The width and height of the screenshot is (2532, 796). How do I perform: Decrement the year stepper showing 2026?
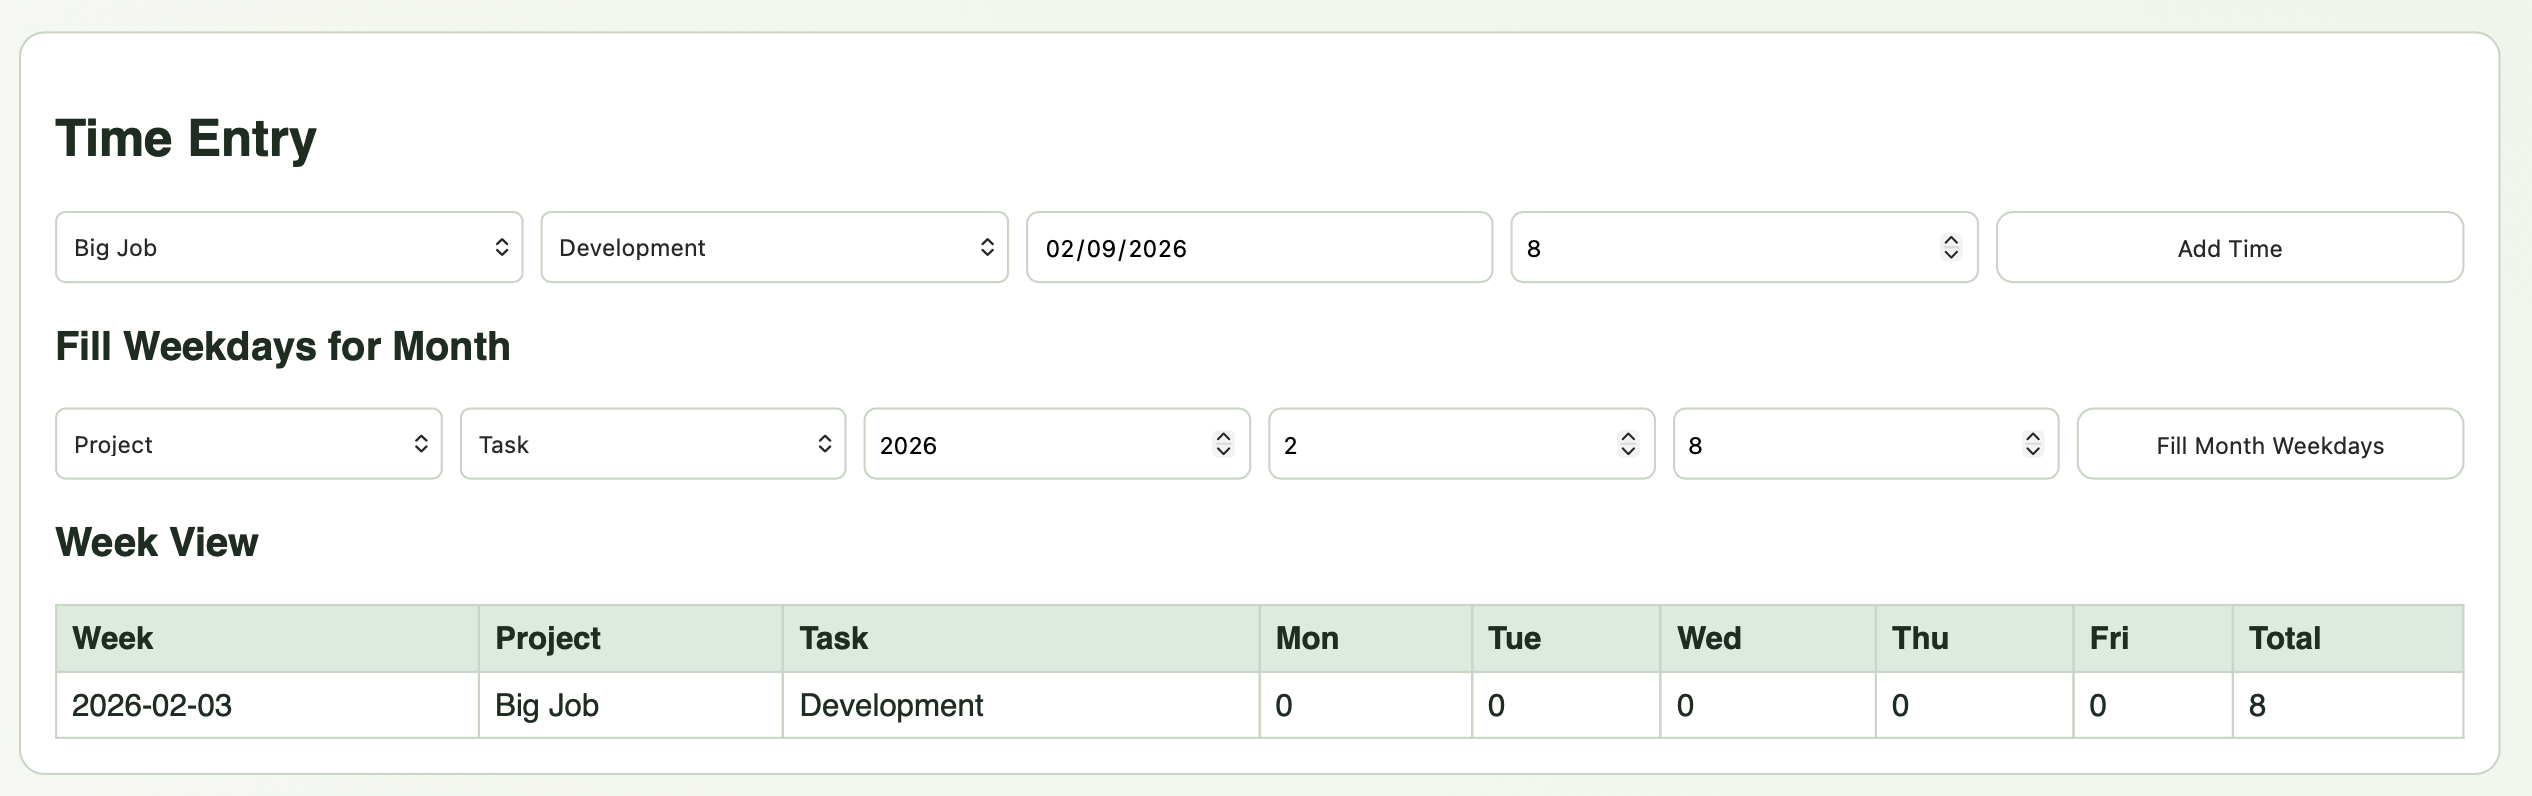coord(1225,451)
